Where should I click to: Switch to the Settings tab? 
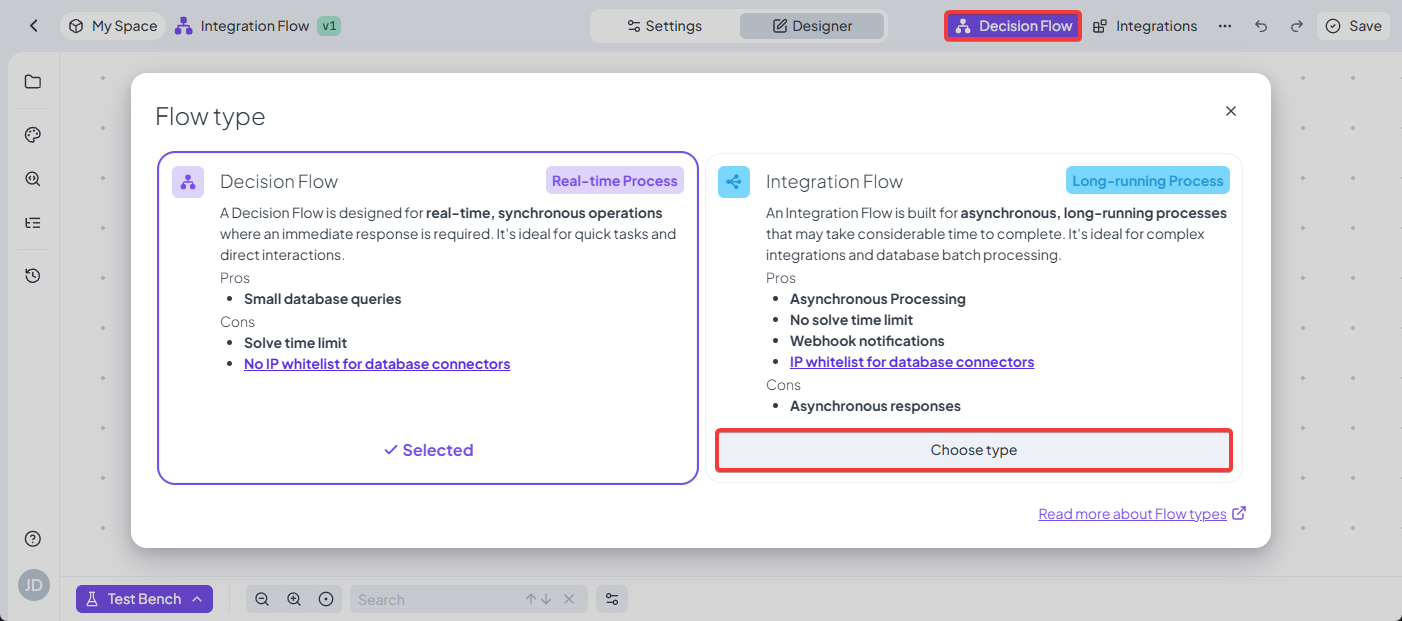(x=664, y=26)
